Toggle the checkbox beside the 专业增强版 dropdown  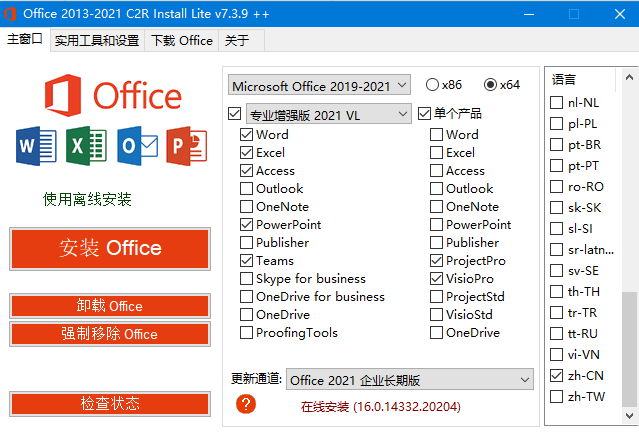235,113
